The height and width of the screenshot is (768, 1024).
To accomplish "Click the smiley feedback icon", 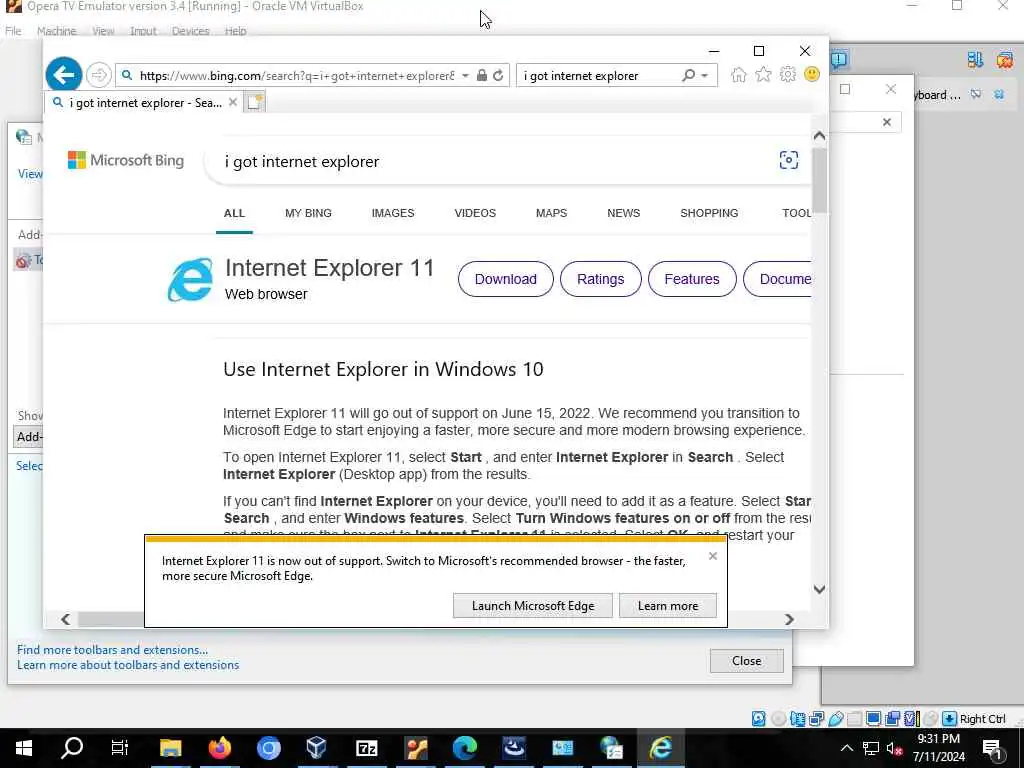I will 812,74.
